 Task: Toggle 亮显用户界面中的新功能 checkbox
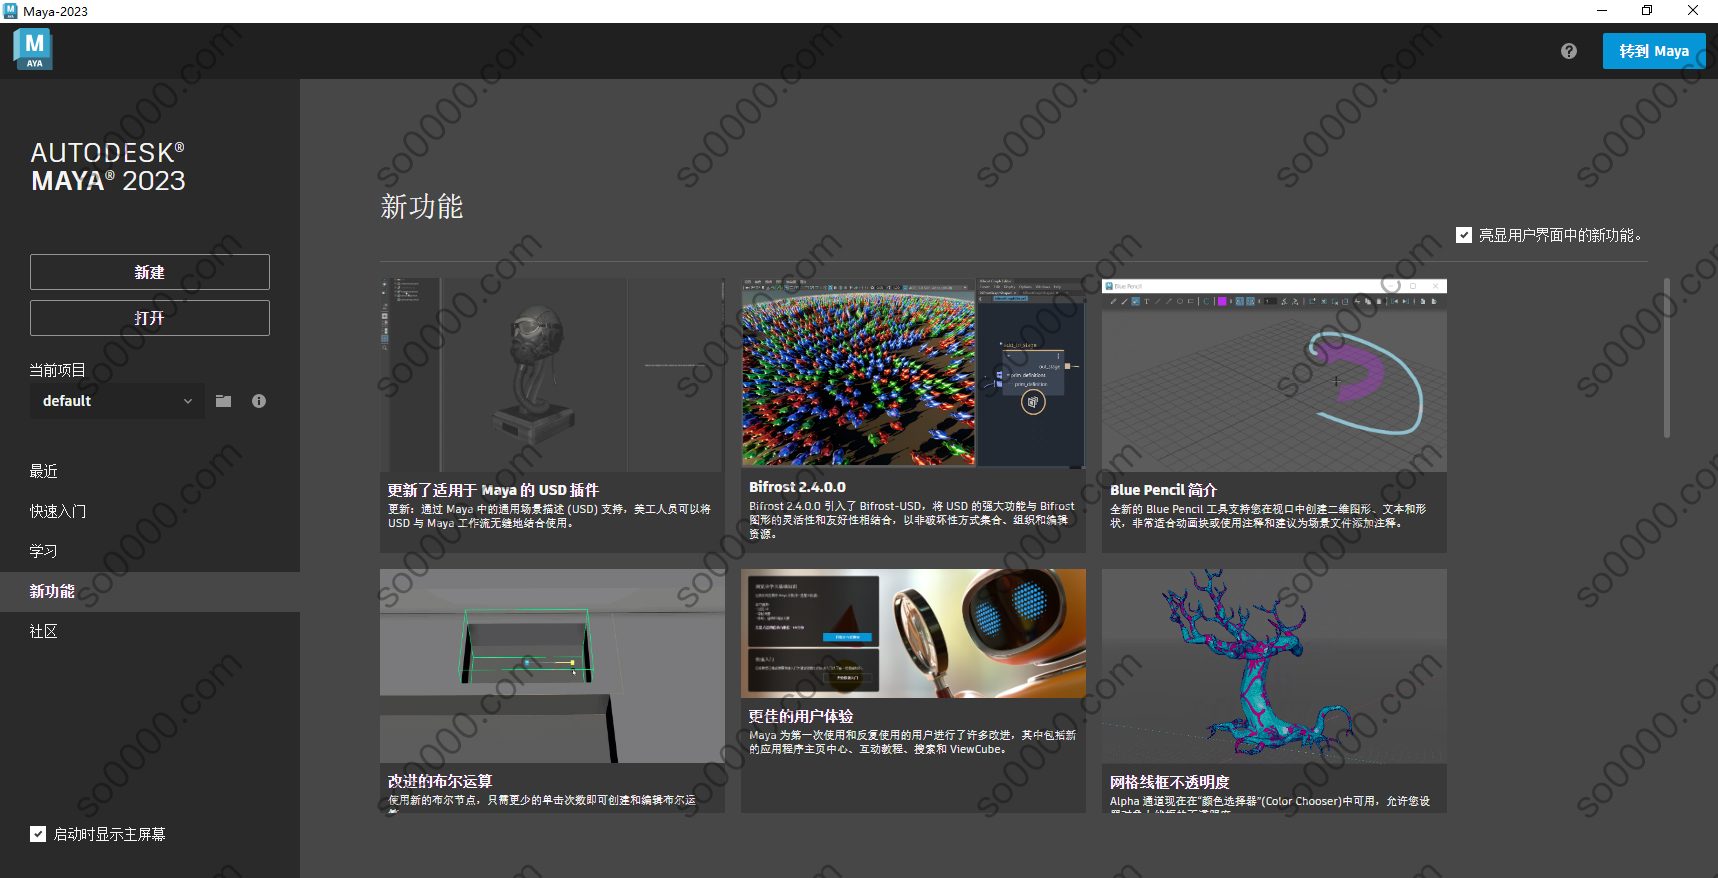[1464, 235]
